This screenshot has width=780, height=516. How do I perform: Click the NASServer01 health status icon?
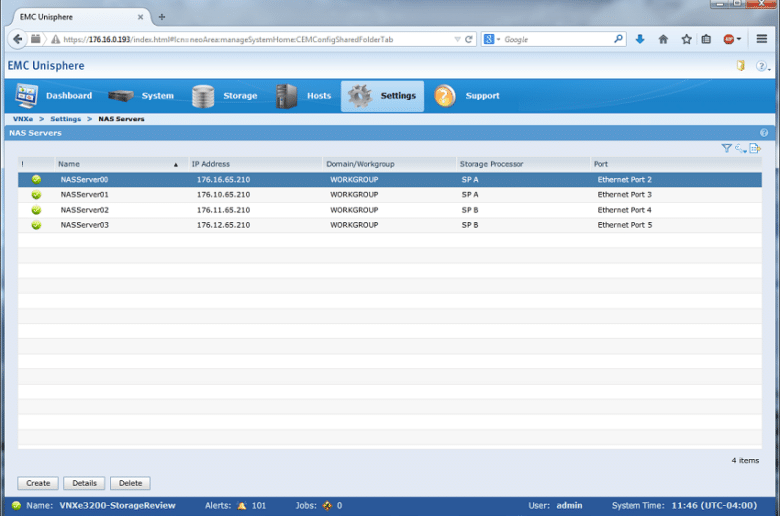pyautogui.click(x=36, y=195)
